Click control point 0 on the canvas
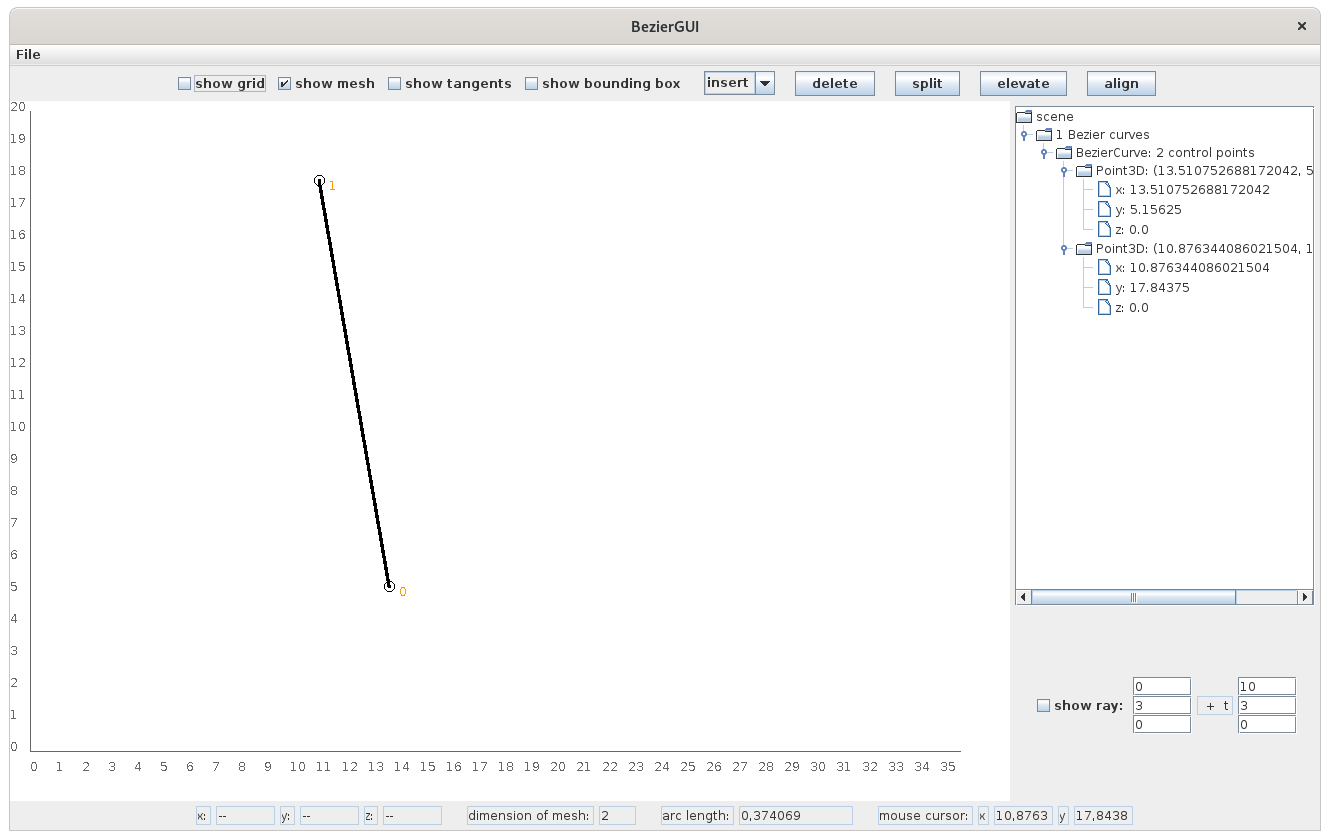This screenshot has width=1330, height=840. coord(389,587)
